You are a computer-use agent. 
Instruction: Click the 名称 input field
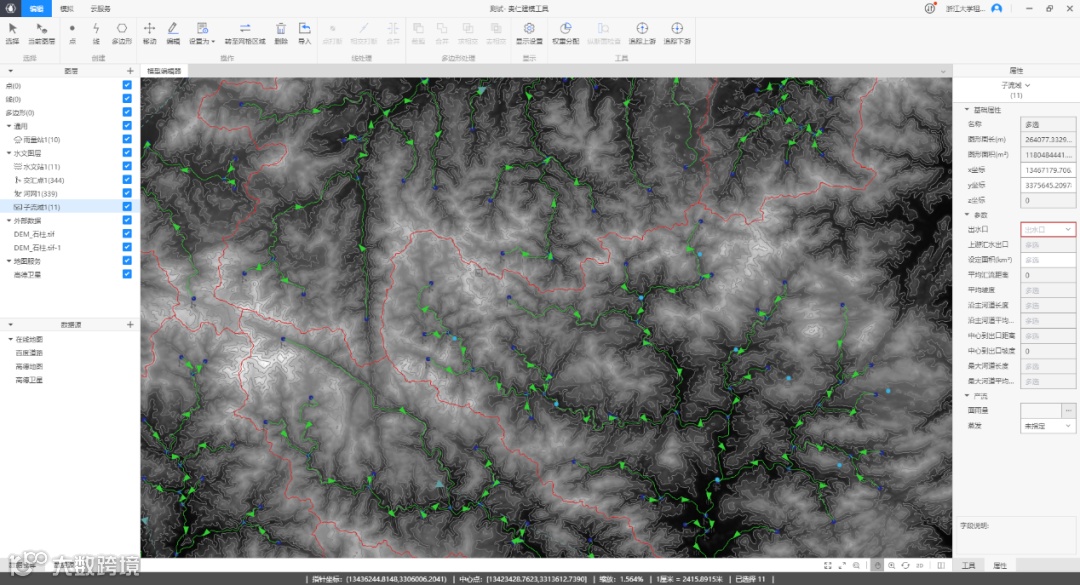tap(1048, 125)
